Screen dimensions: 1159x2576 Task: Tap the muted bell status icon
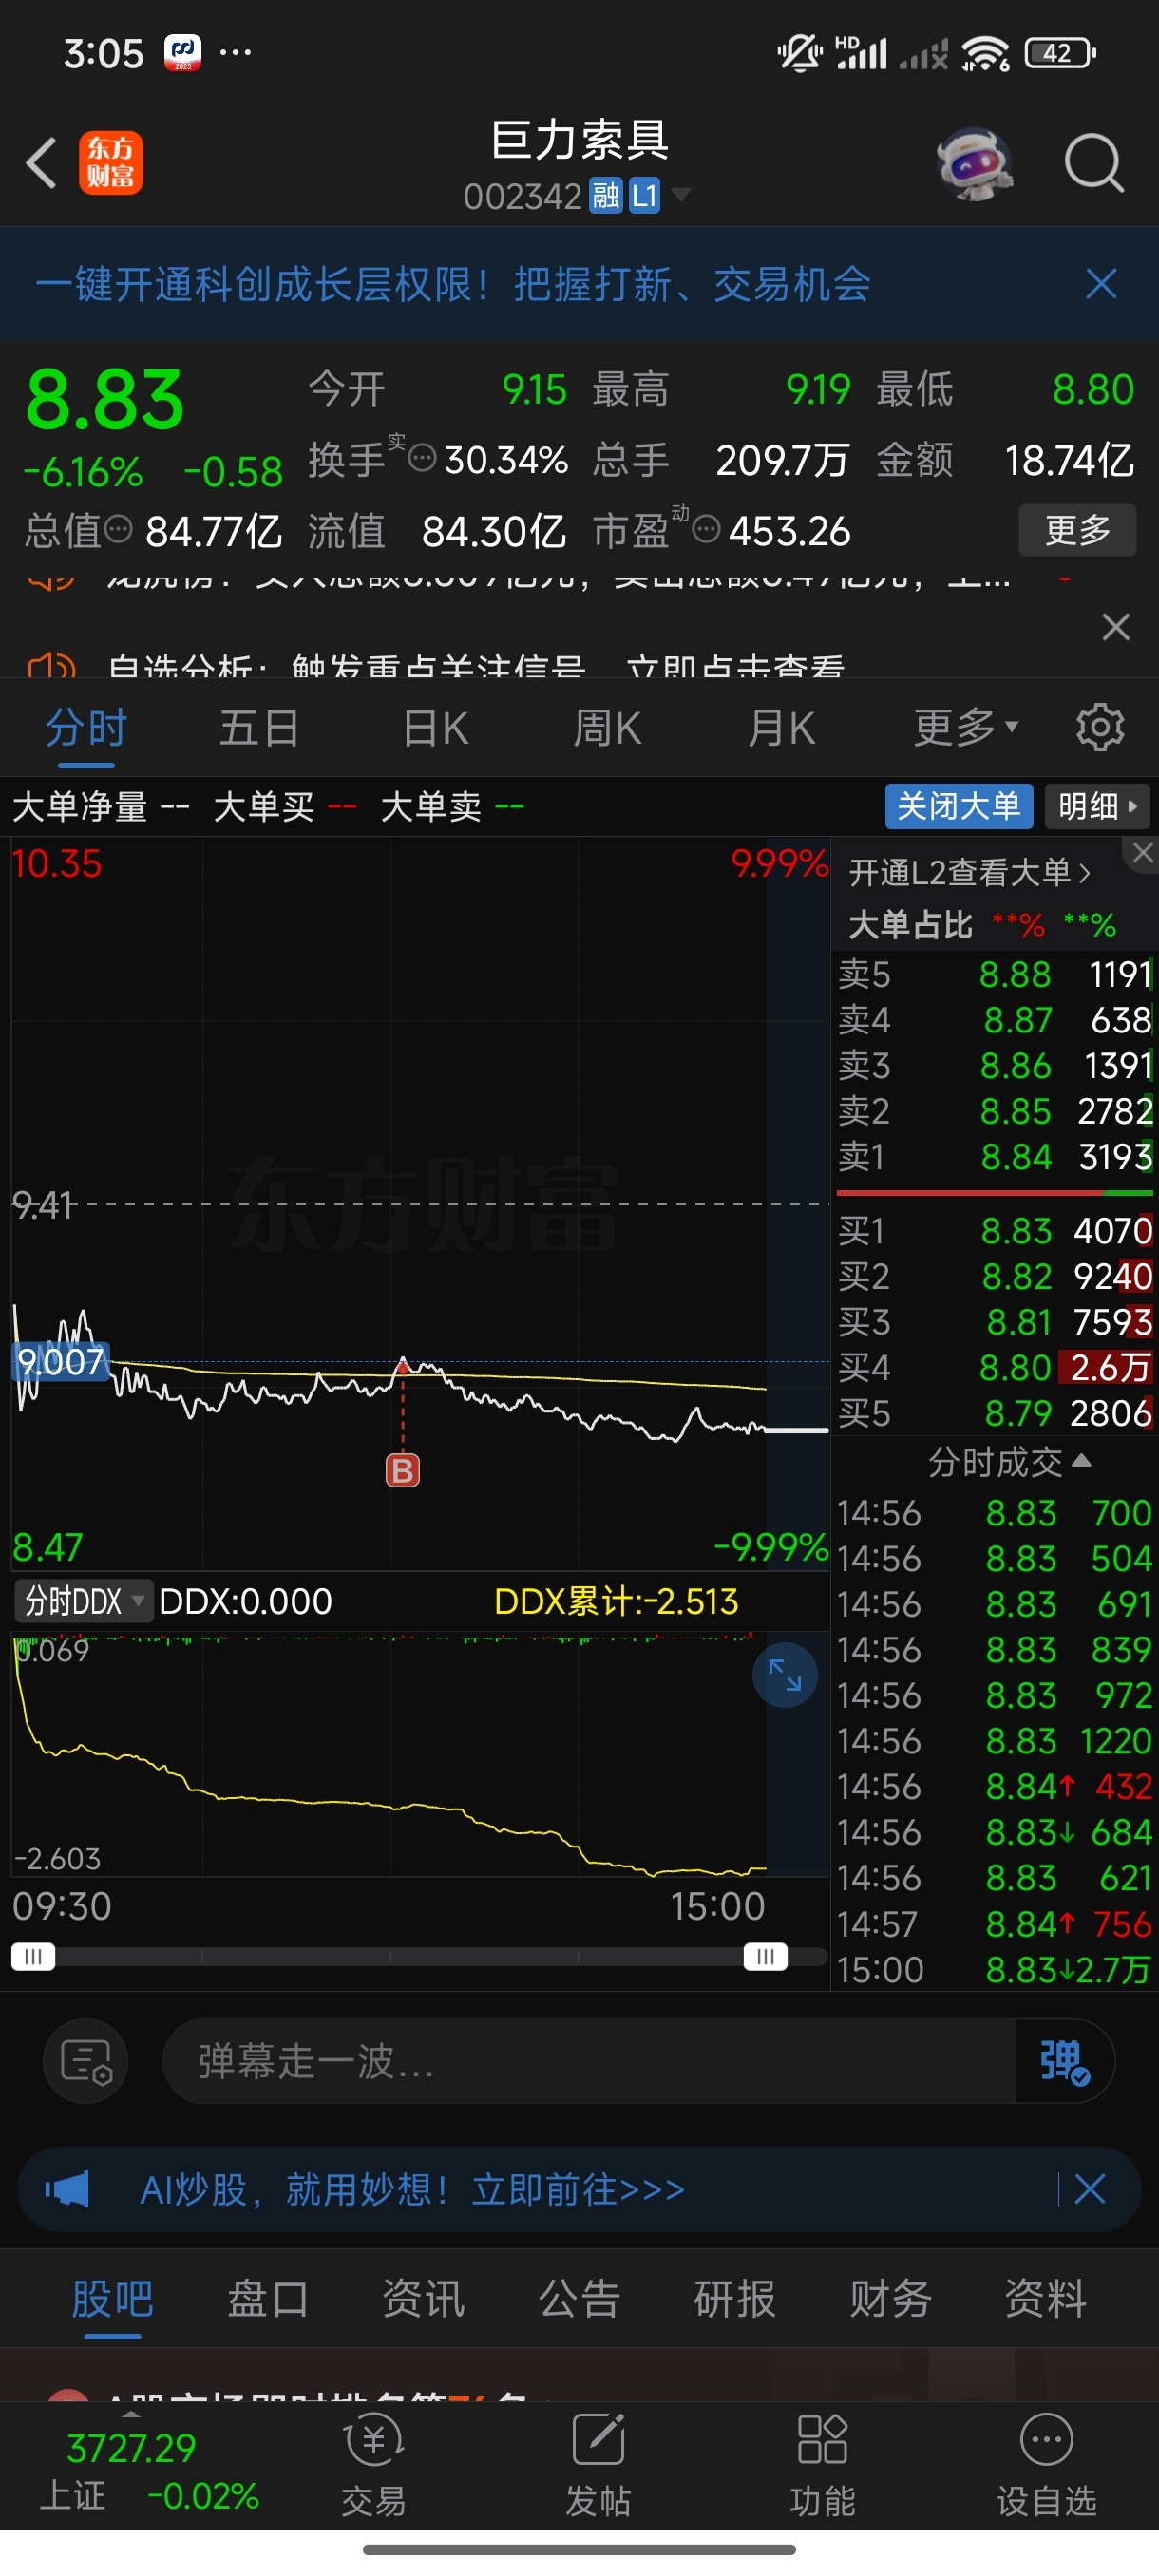pyautogui.click(x=800, y=52)
